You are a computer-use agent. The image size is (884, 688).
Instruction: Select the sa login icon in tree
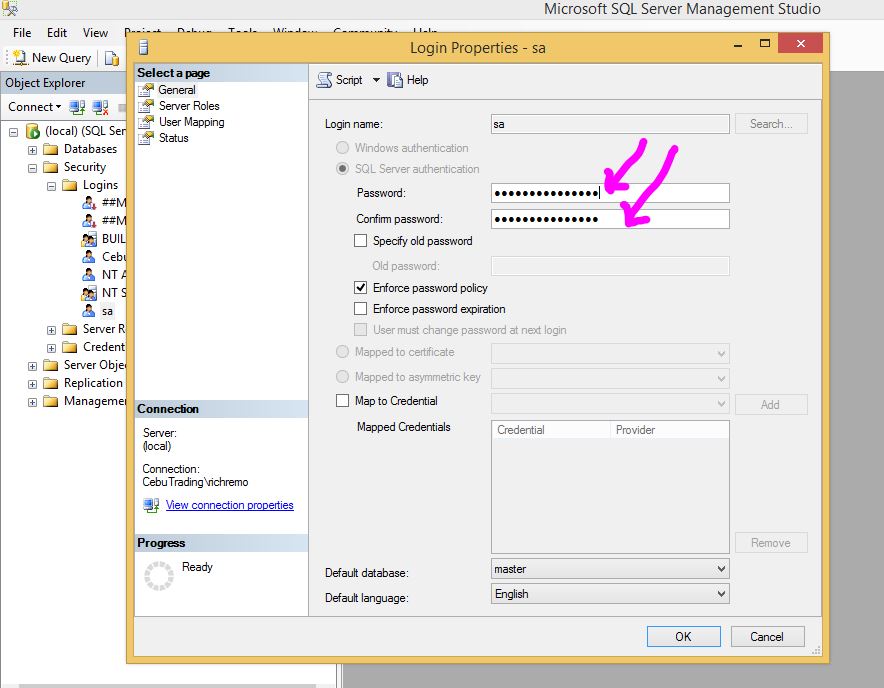89,311
